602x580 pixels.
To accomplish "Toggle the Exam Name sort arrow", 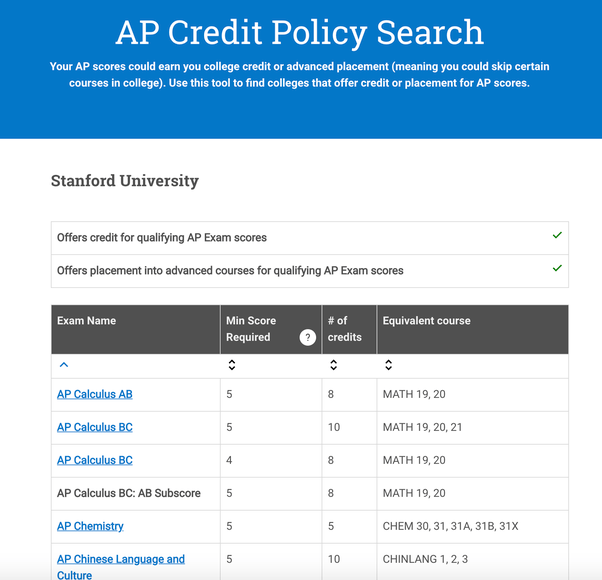I will 64,366.
